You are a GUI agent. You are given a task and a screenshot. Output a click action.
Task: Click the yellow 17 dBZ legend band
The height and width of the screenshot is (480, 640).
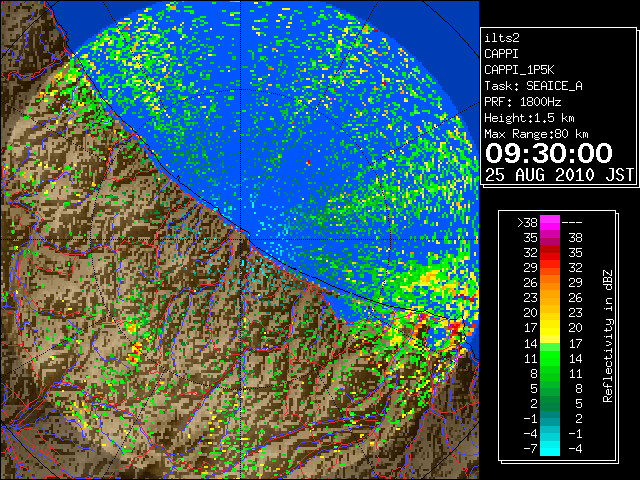(x=550, y=328)
